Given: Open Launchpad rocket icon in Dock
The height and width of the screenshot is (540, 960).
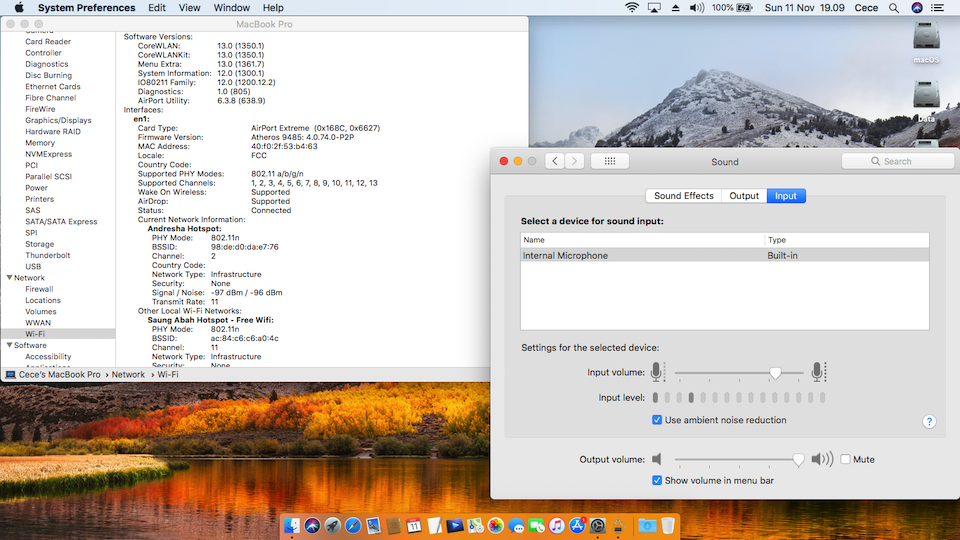Looking at the screenshot, I should pyautogui.click(x=332, y=525).
